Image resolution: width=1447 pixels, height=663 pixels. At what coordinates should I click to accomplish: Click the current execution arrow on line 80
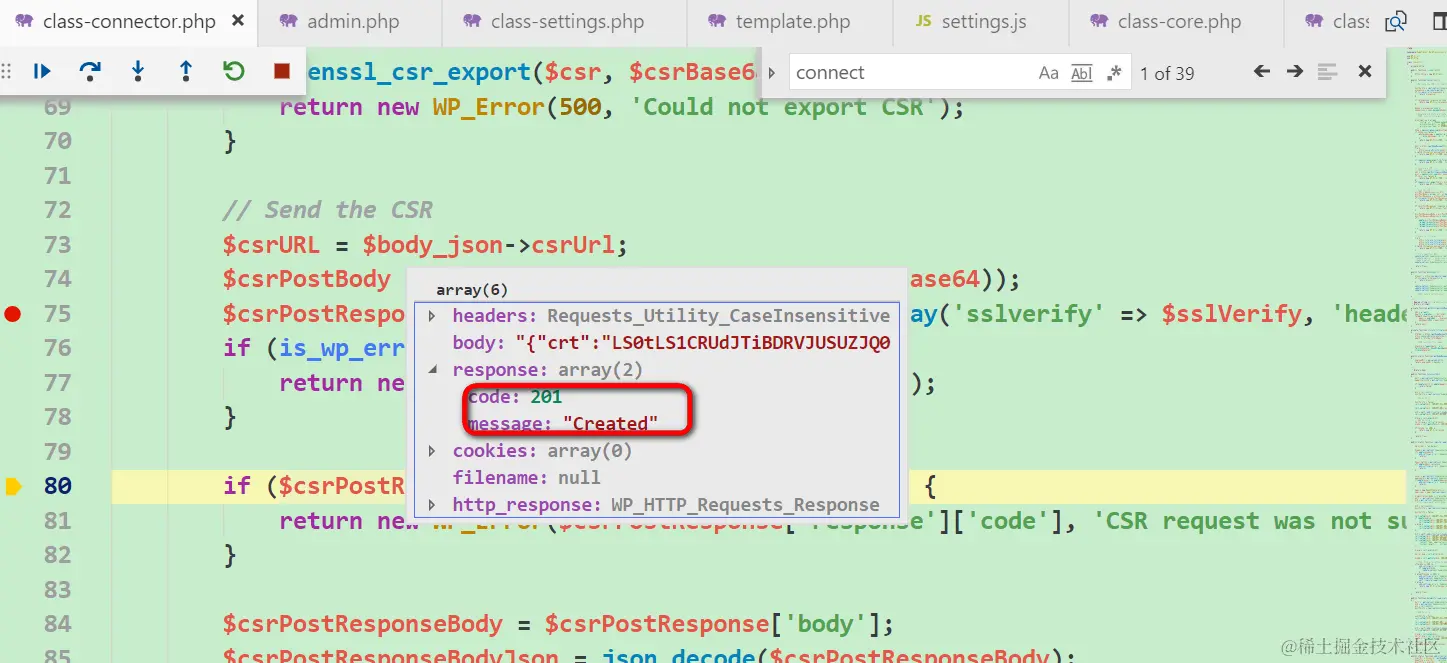coord(13,486)
